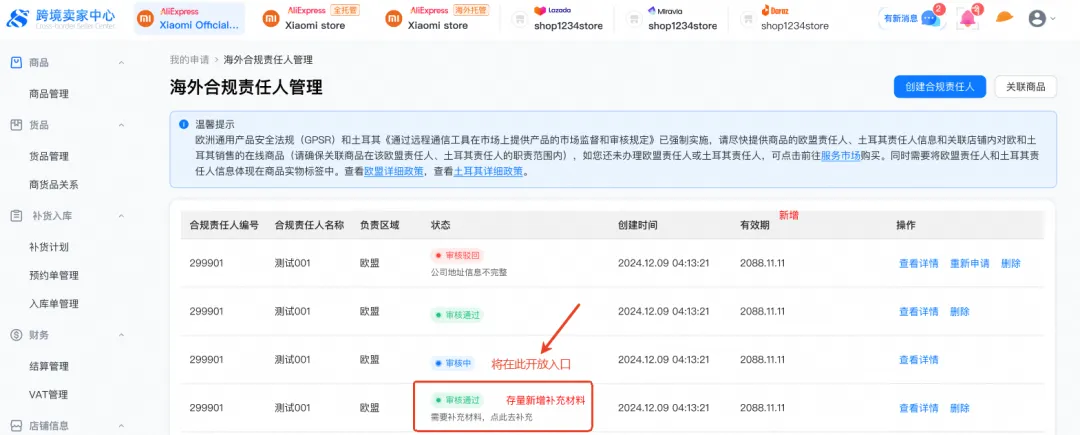Screen dimensions: 1080x435
Task: Click the 创建合规责任人 button
Action: pyautogui.click(x=940, y=87)
